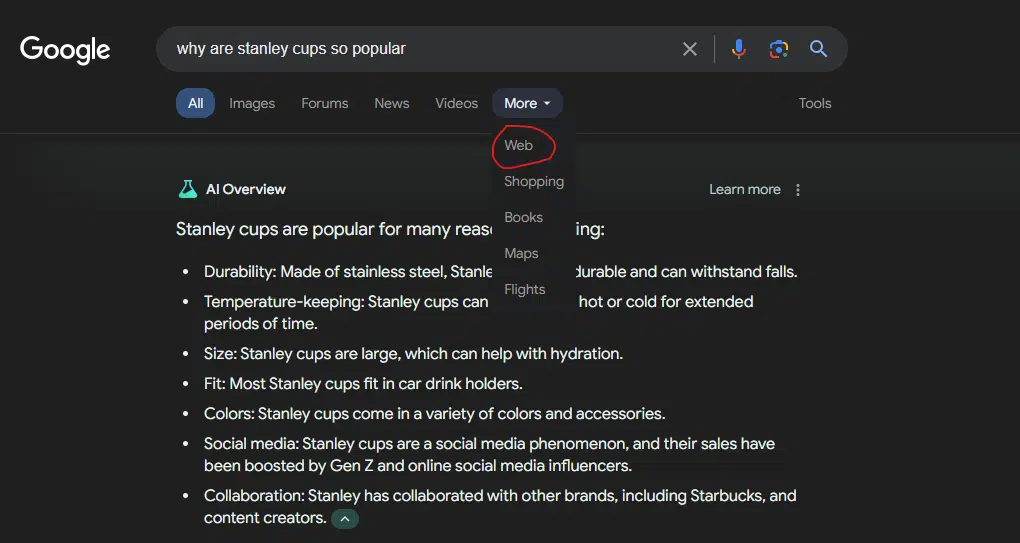Switch to the Videos tab

457,103
